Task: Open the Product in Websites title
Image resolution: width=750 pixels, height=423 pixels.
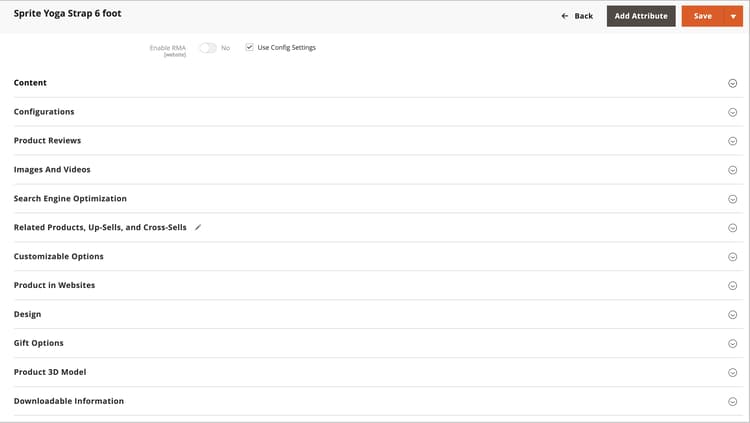Action: (55, 285)
